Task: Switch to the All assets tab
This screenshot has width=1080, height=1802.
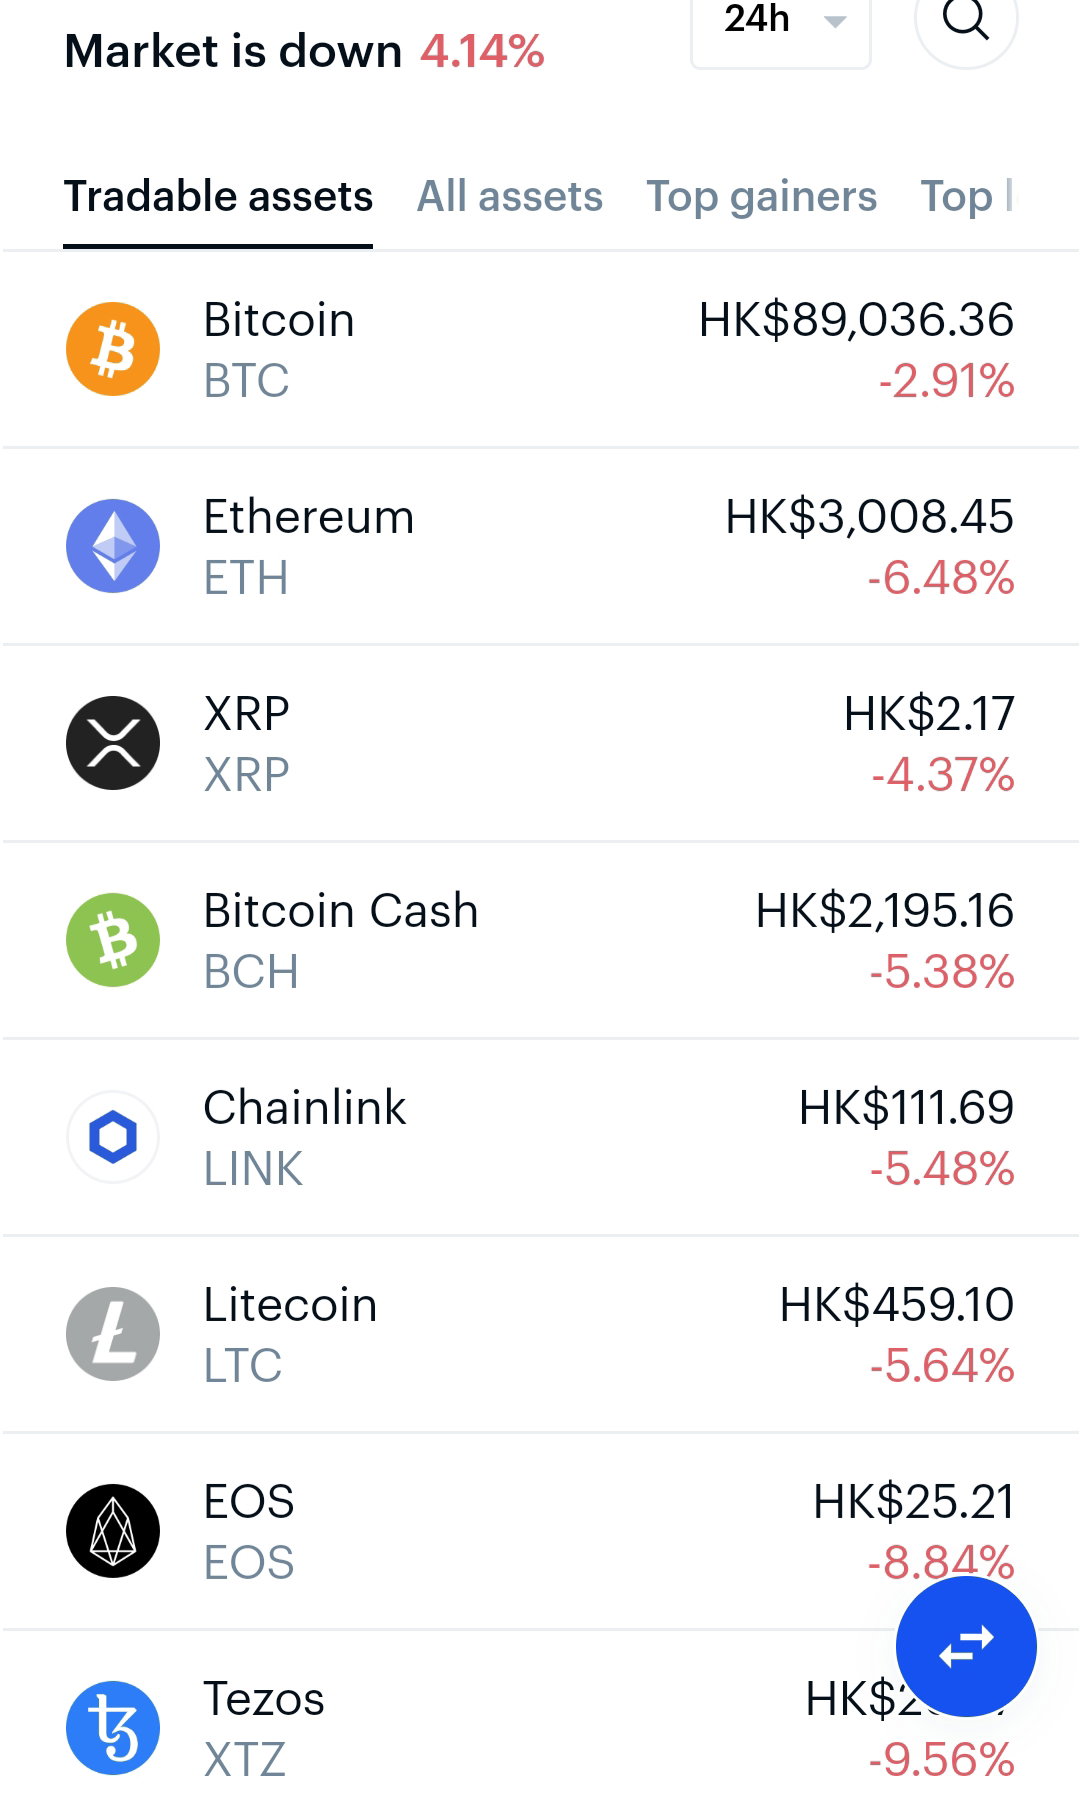Action: click(x=510, y=196)
